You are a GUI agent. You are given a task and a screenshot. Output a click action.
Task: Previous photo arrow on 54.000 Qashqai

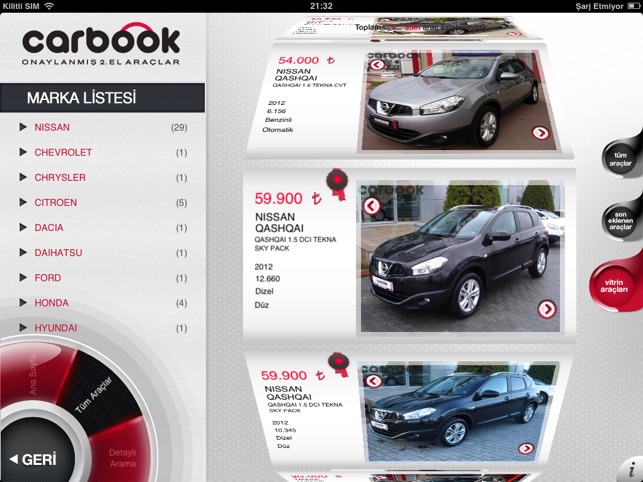377,65
